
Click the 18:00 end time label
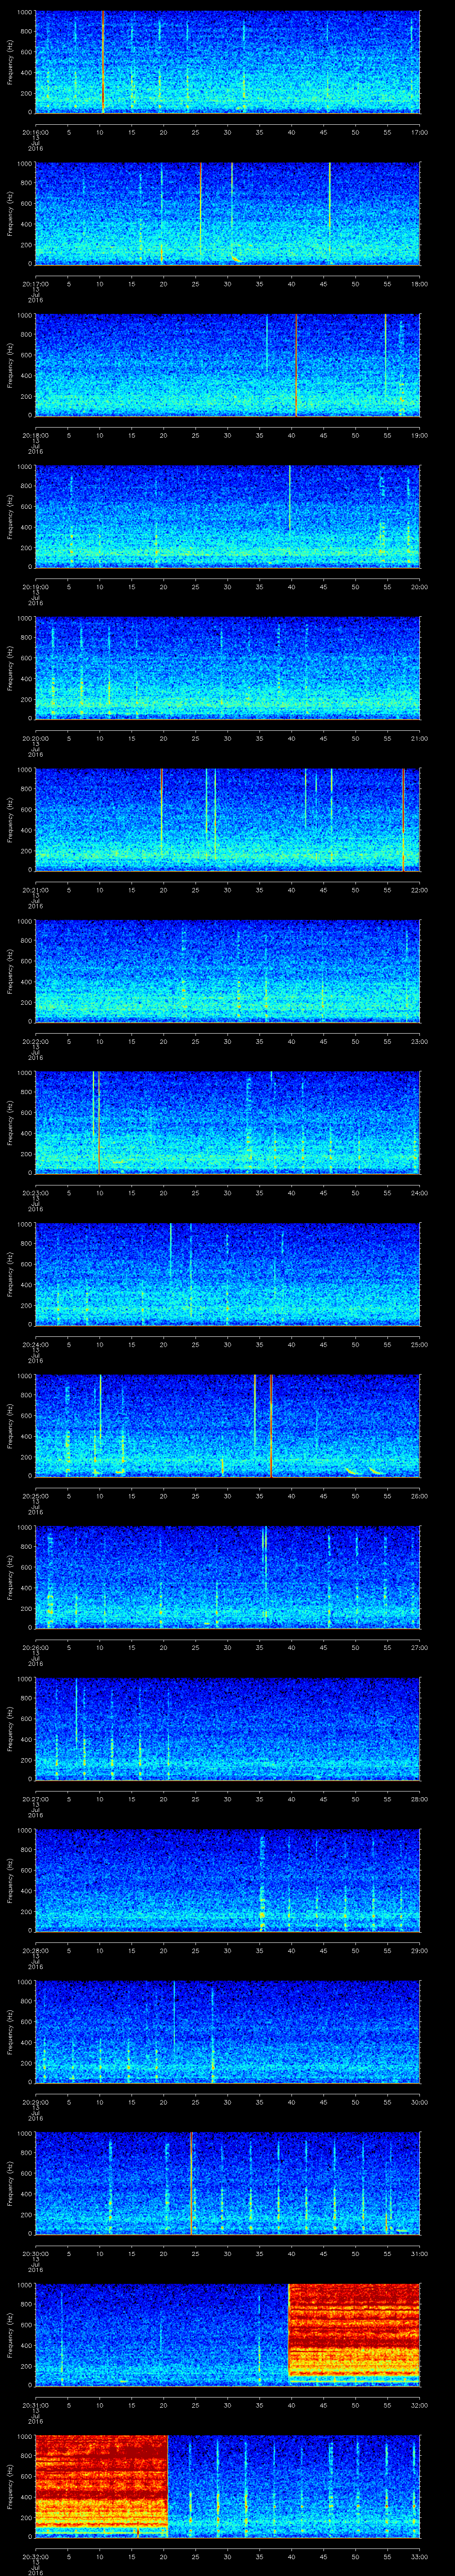pos(420,284)
